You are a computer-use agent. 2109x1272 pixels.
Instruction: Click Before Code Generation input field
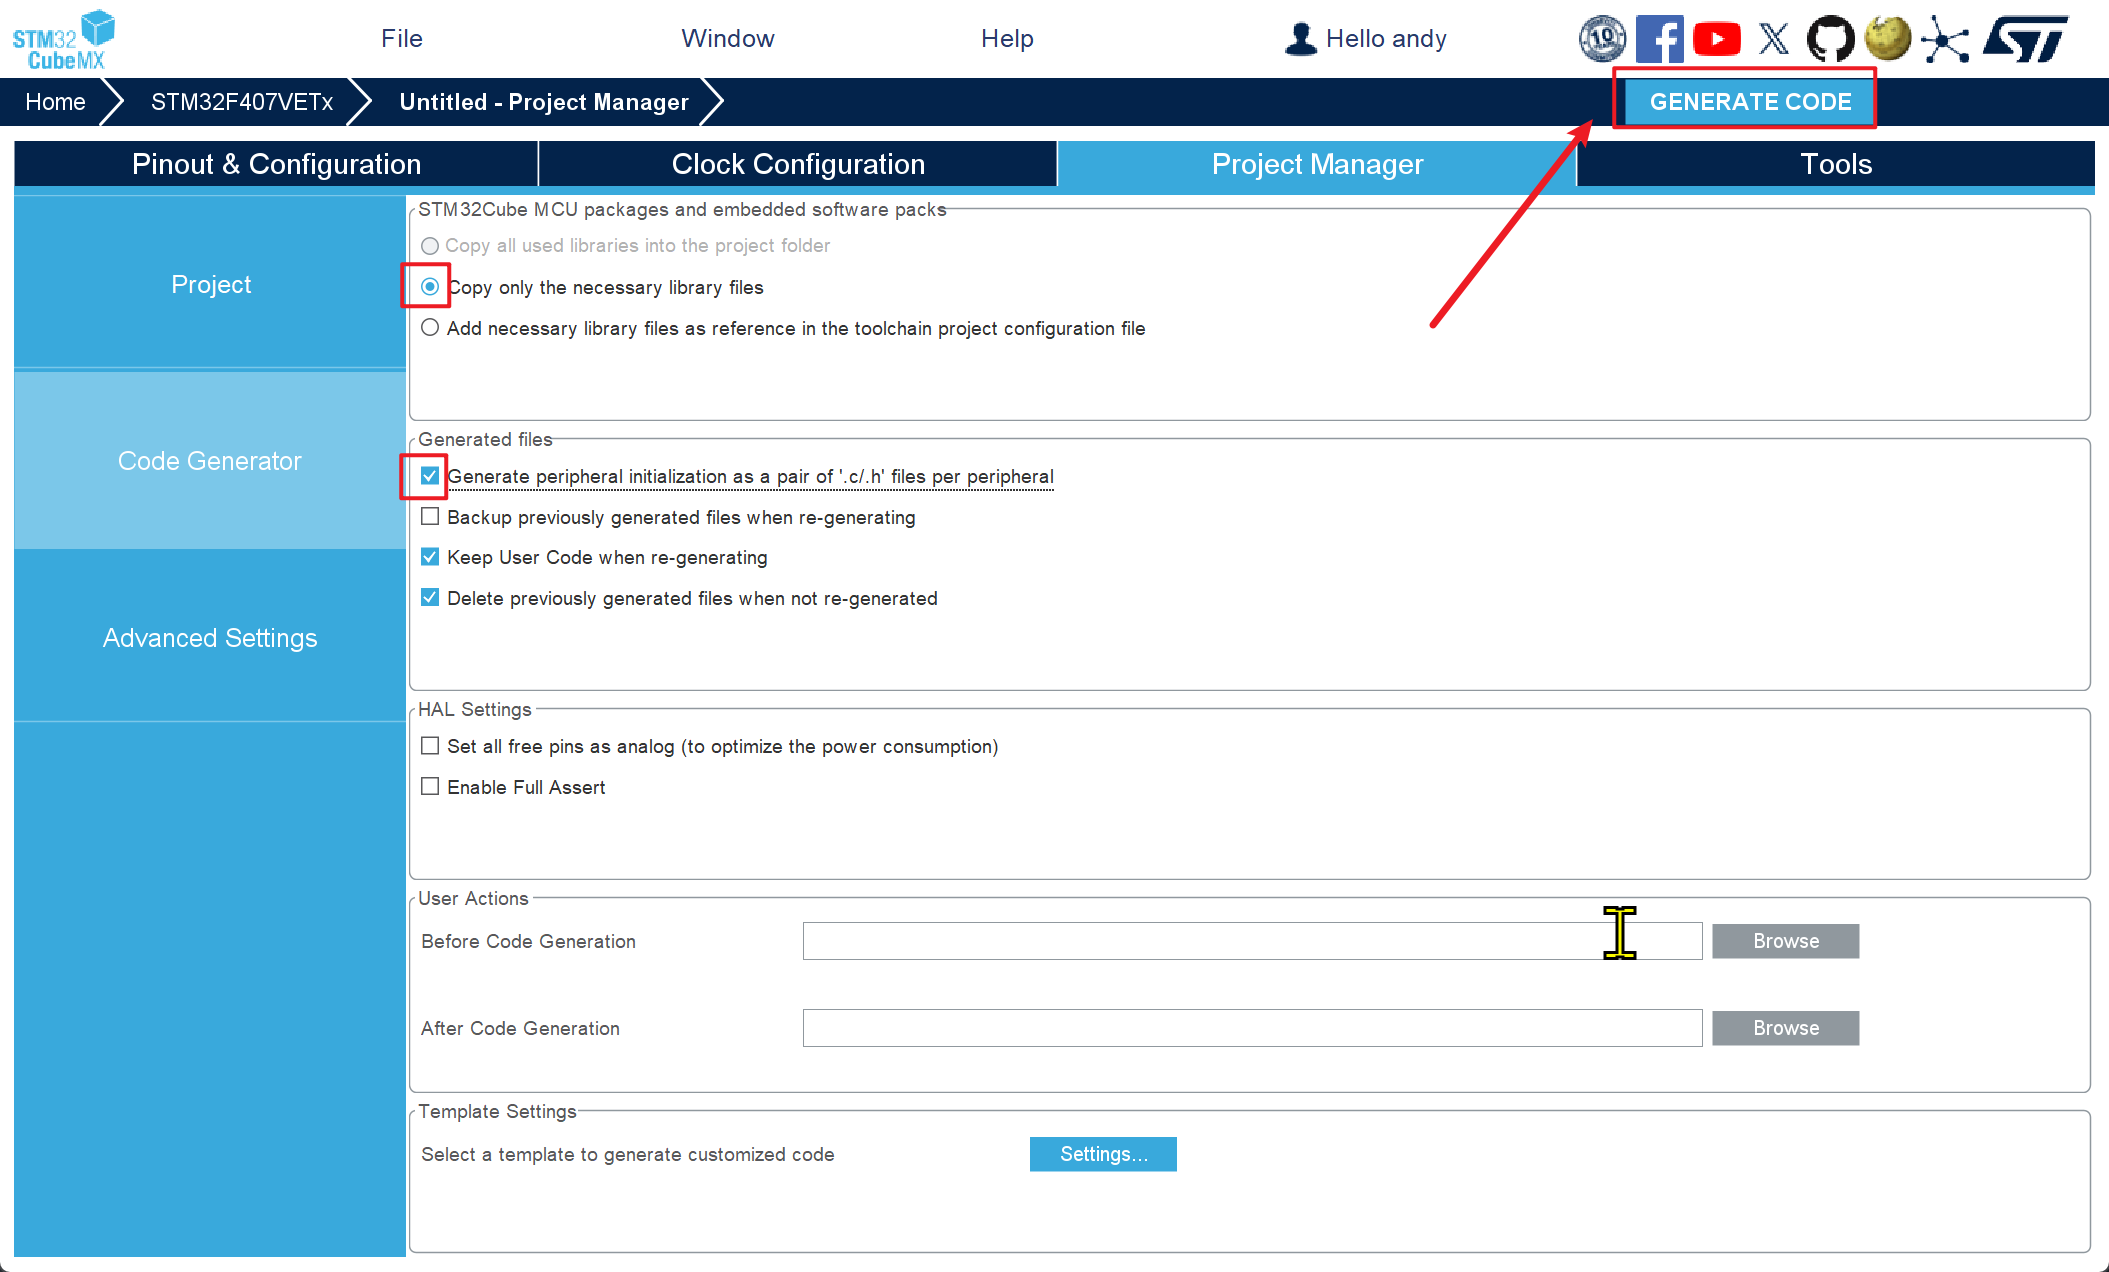[1256, 940]
